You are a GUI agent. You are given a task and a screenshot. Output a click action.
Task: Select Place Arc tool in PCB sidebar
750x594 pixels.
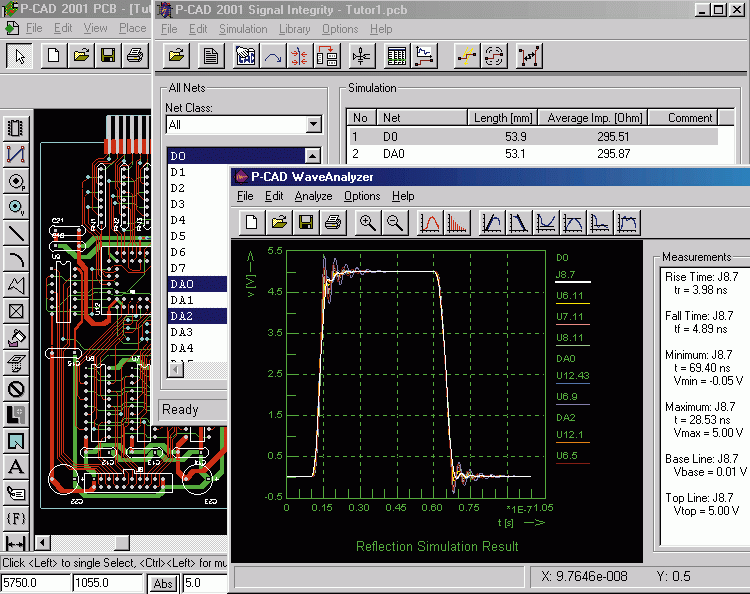[16, 259]
